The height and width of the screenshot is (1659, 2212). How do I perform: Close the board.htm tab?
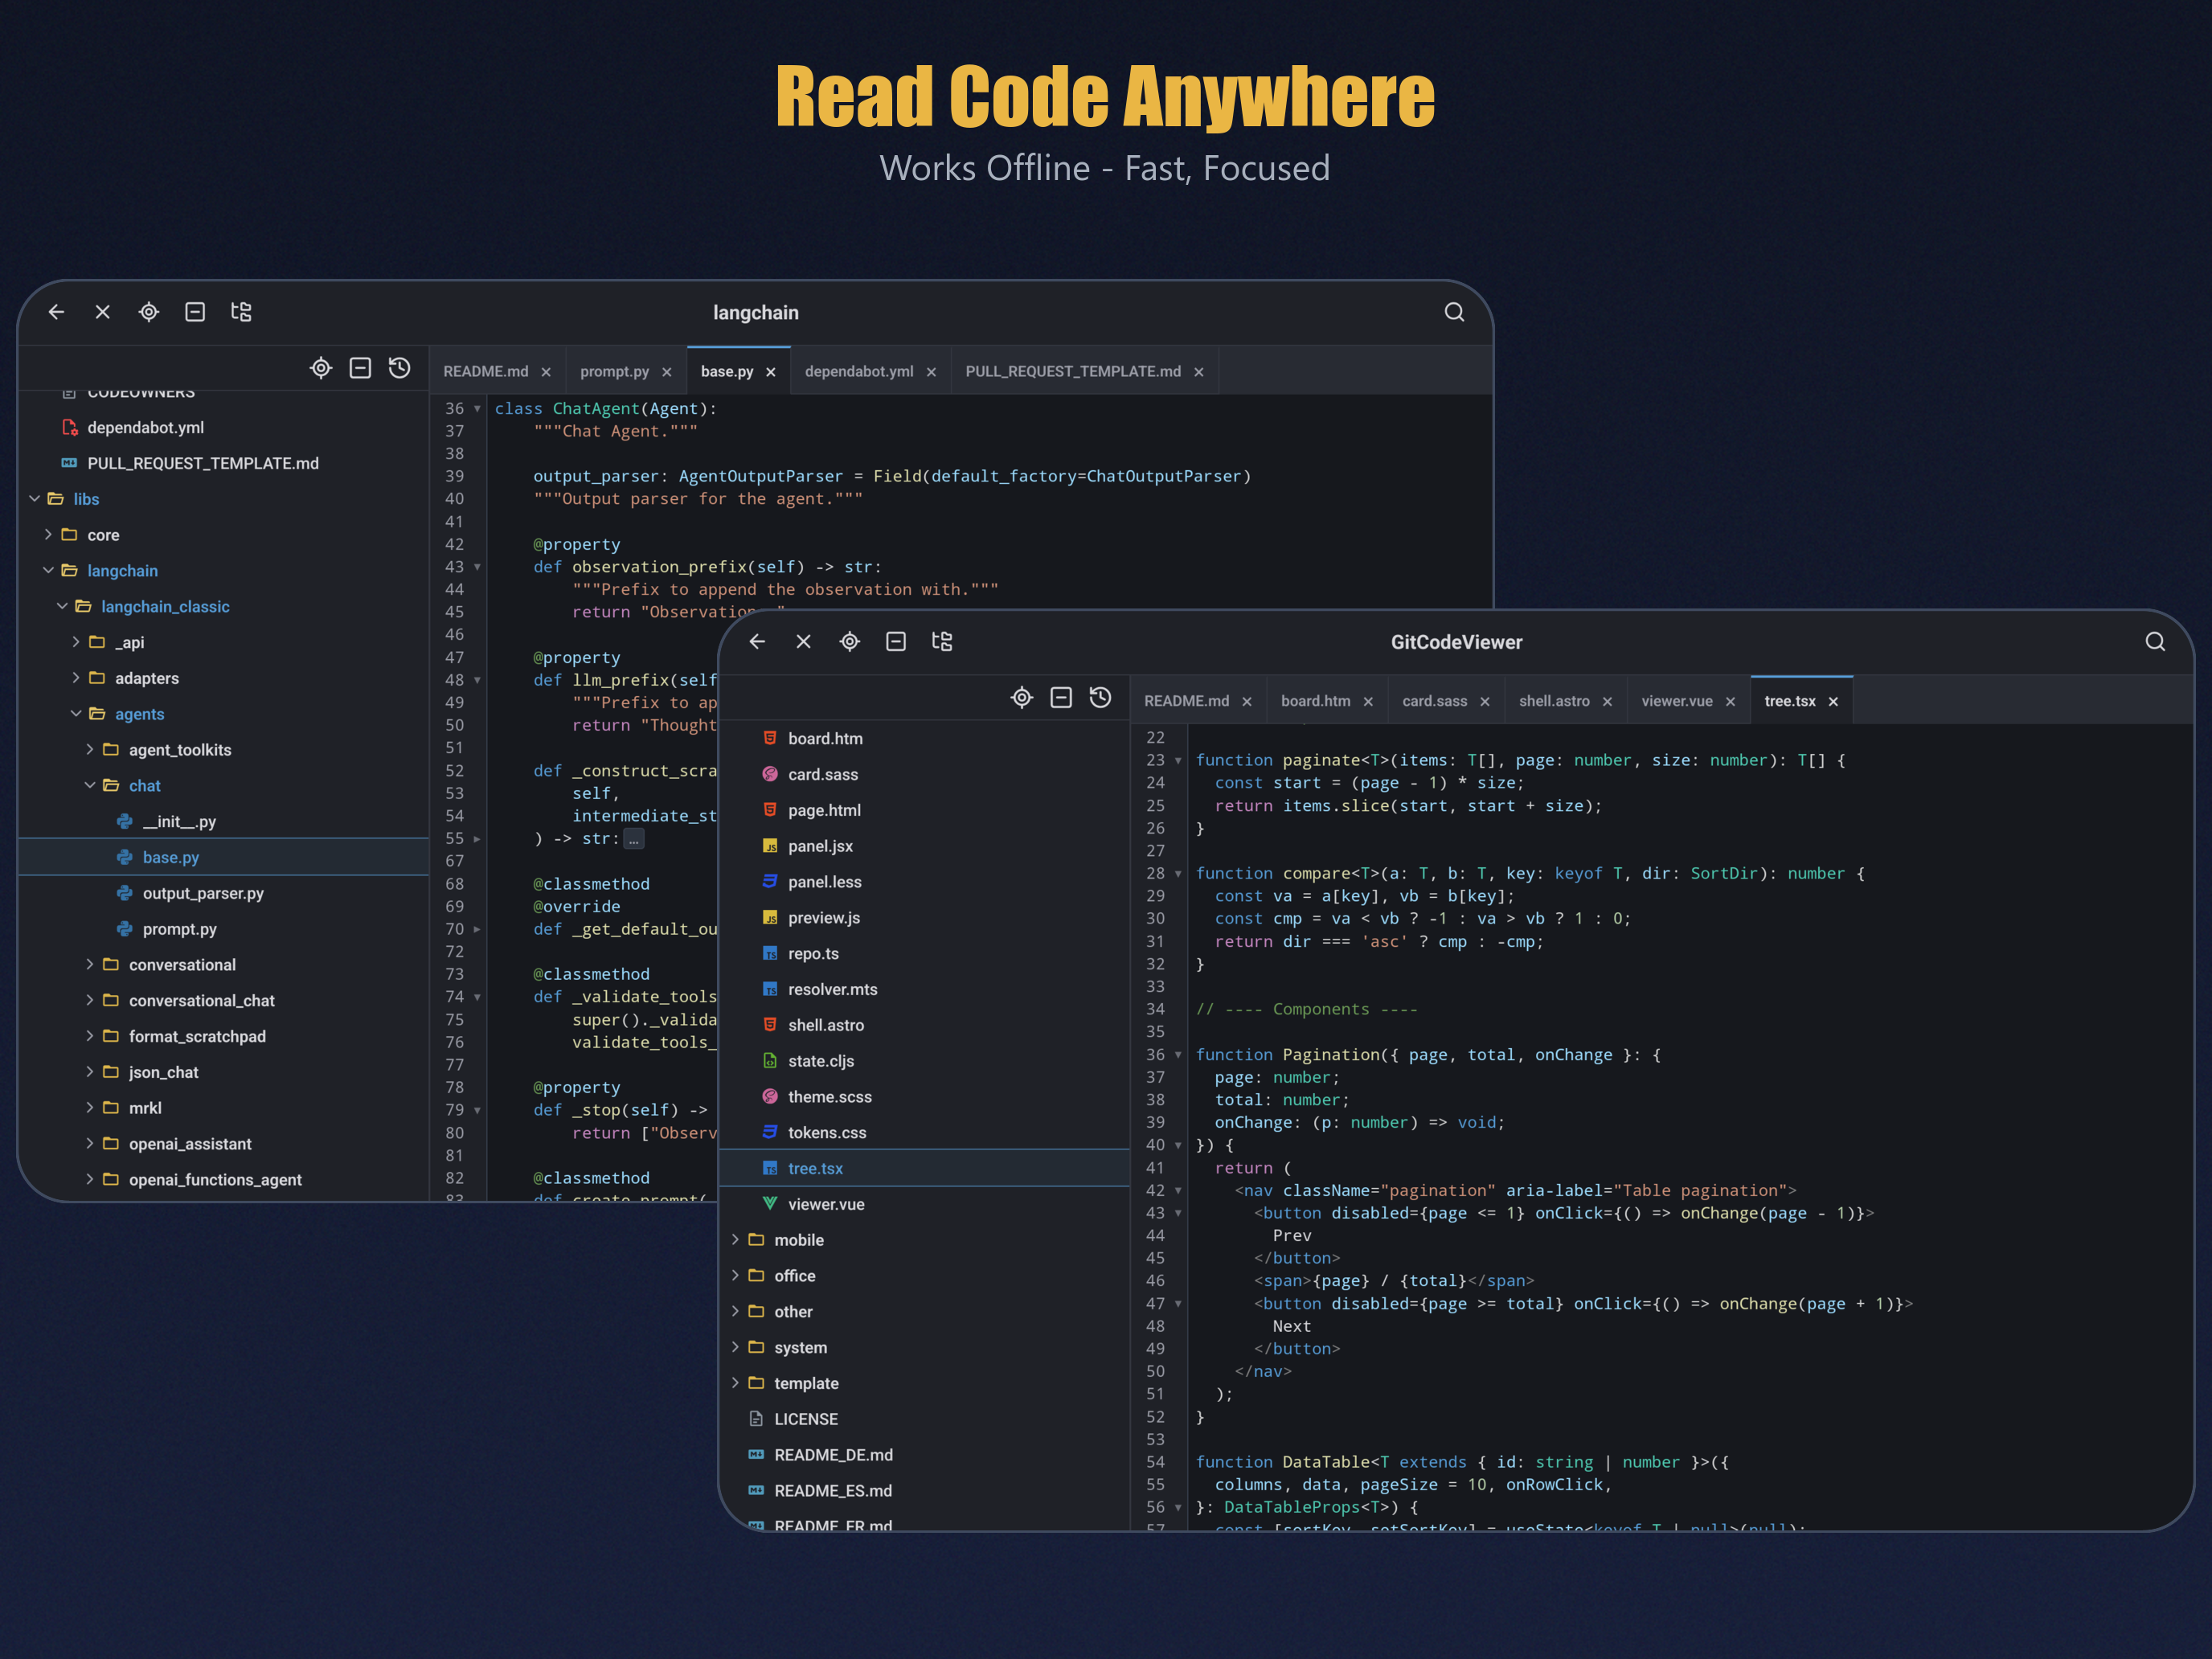(x=1368, y=702)
